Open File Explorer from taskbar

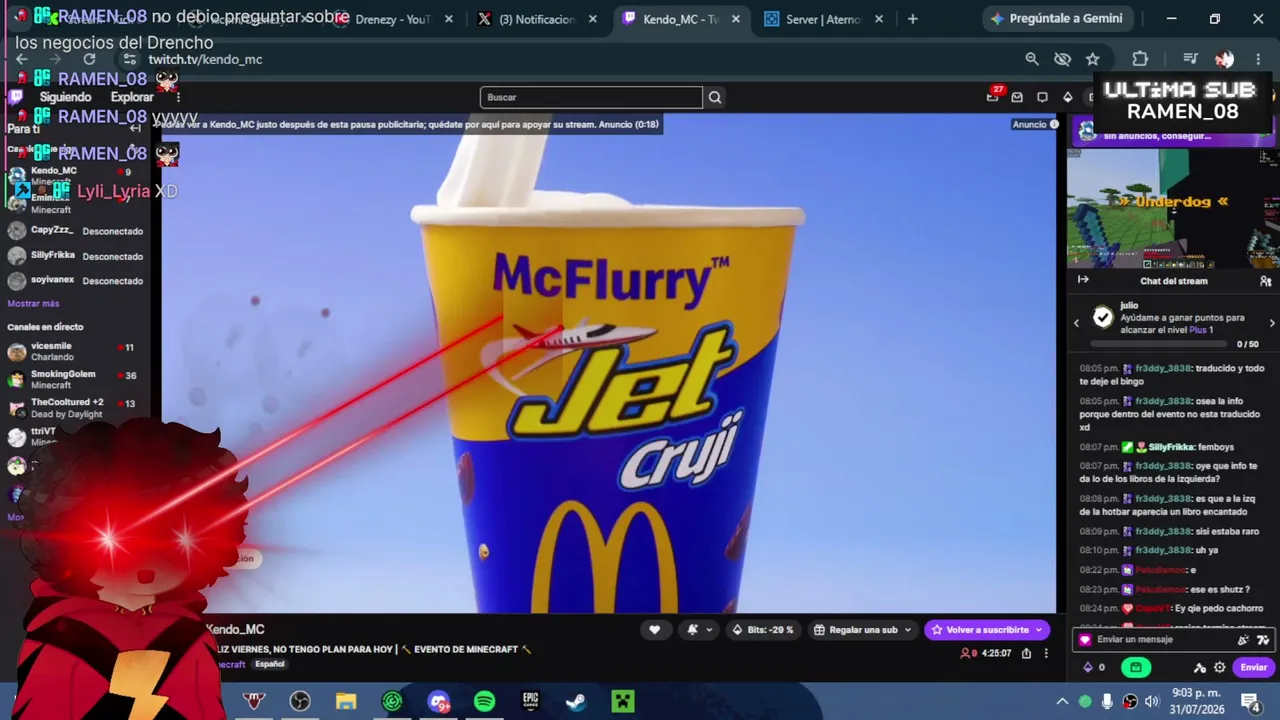346,701
